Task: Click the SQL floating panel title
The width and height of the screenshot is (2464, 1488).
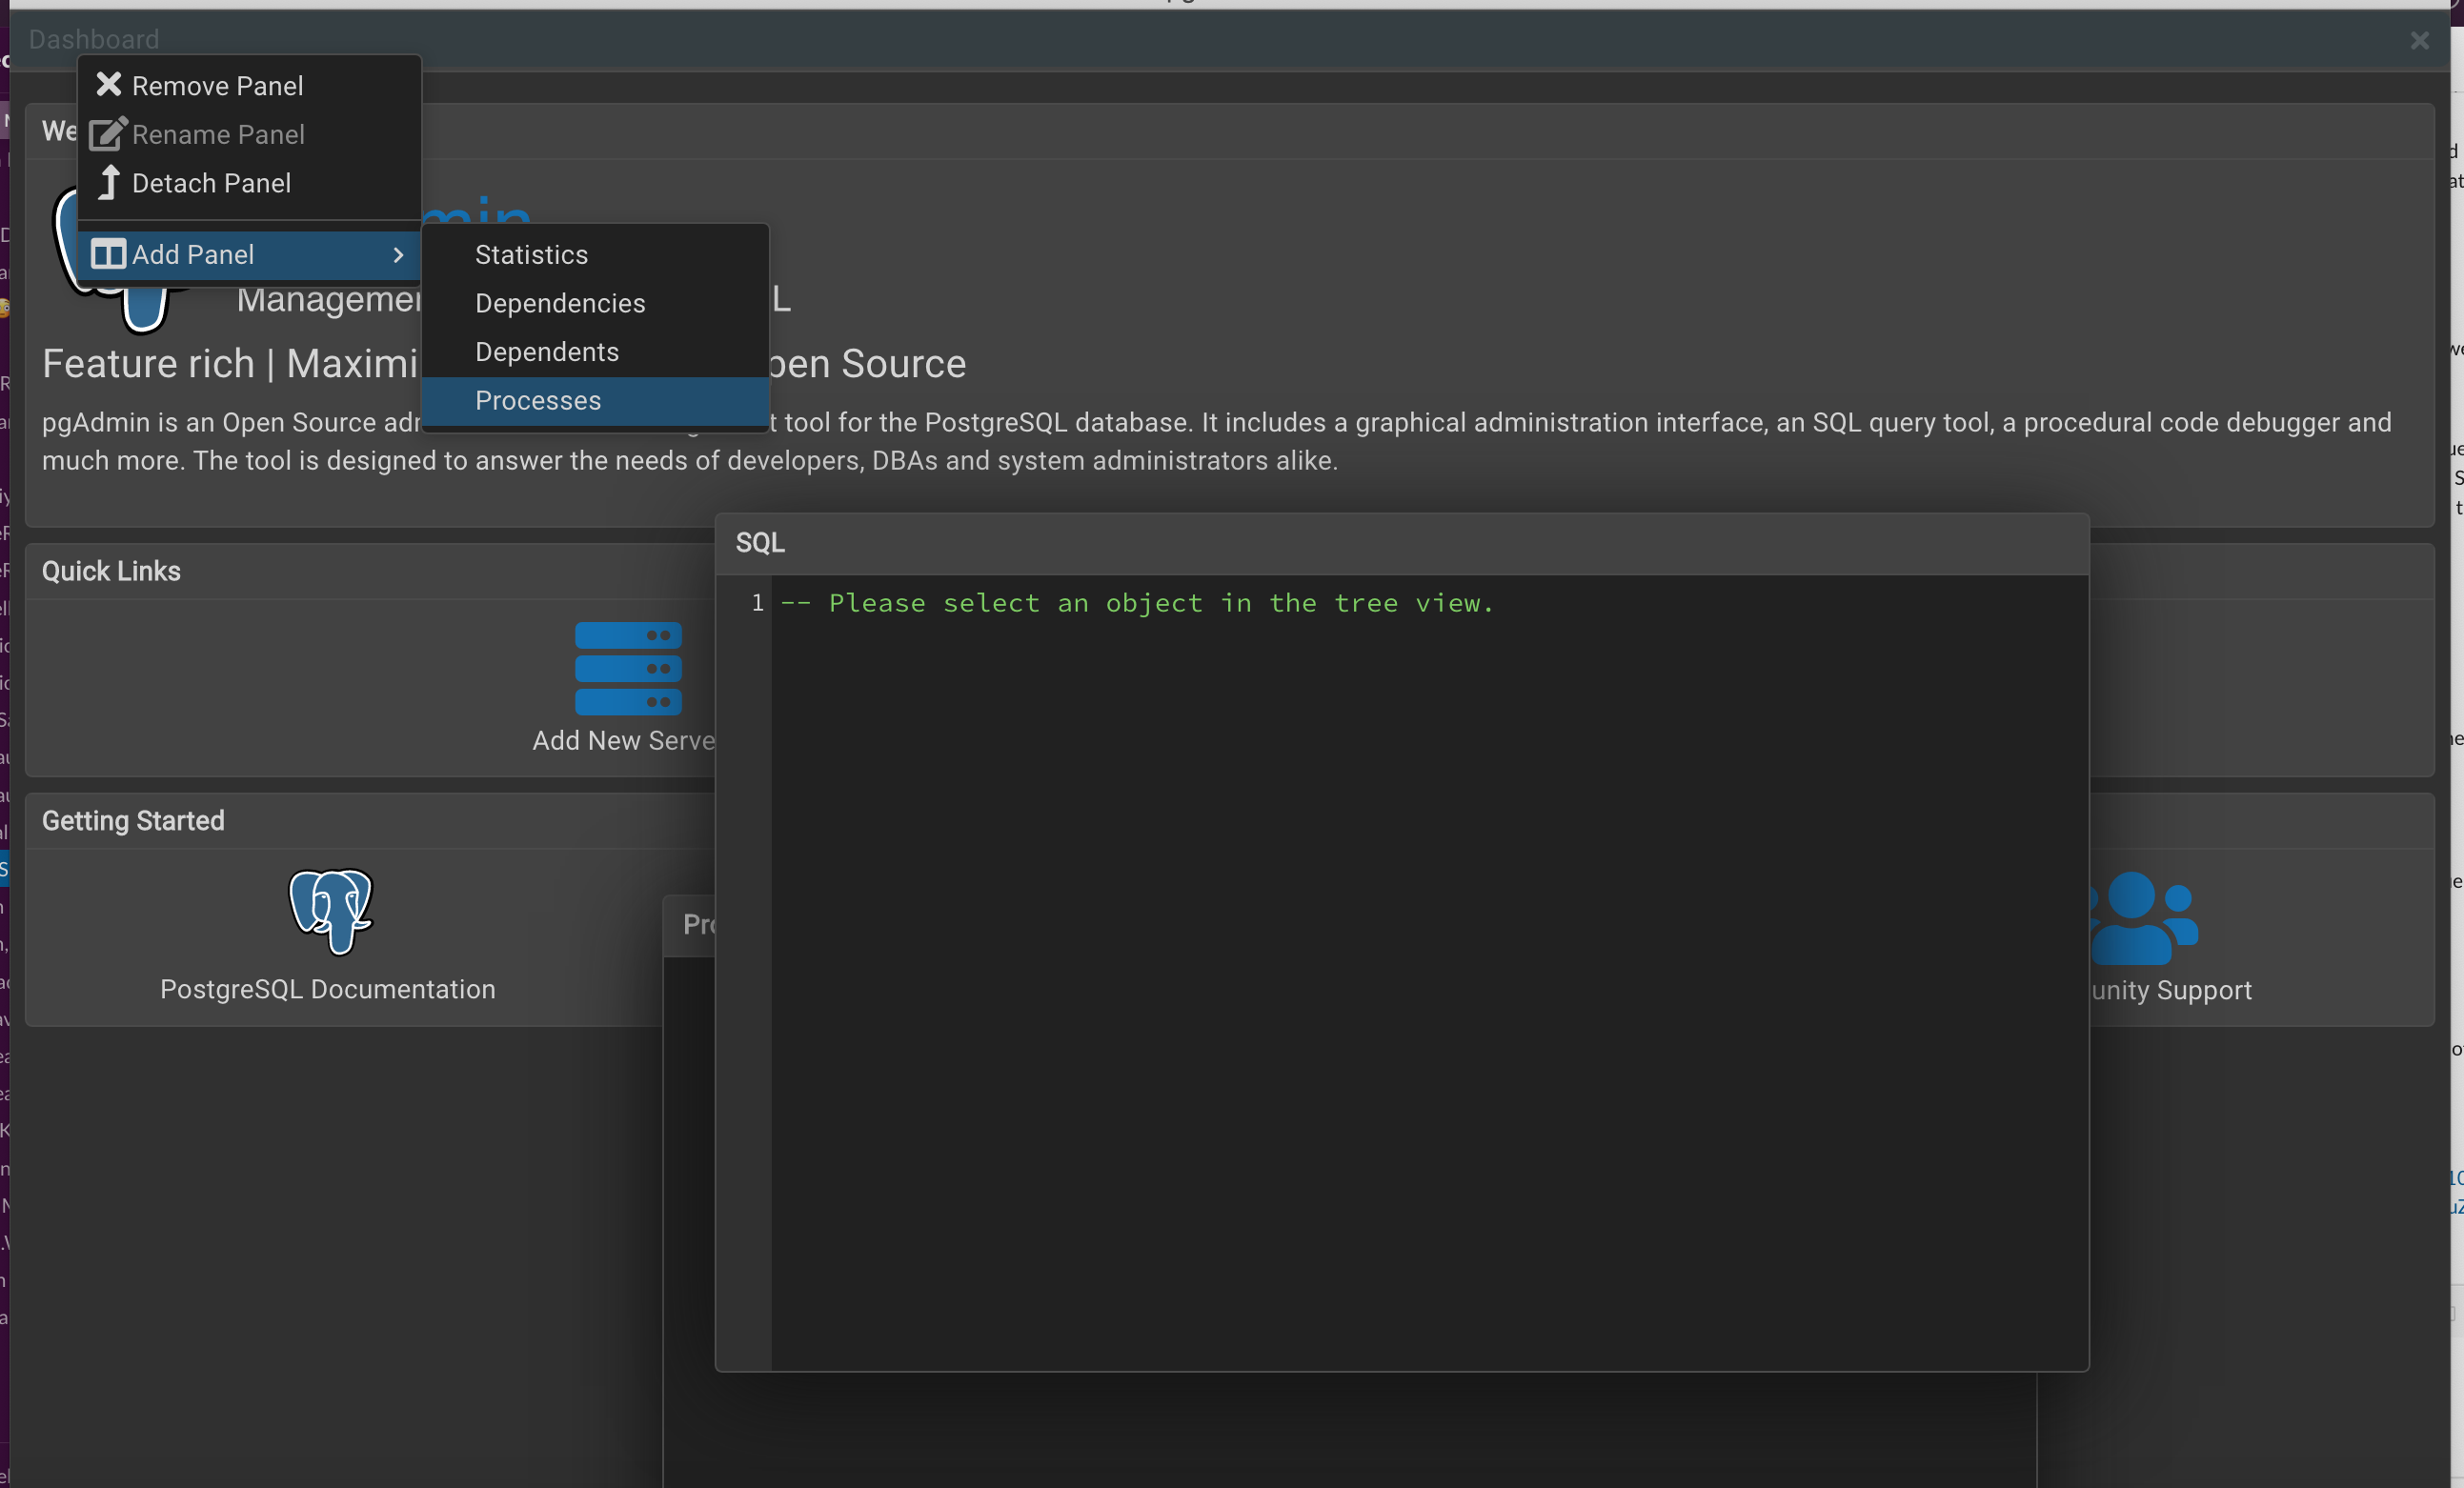Action: tap(760, 543)
